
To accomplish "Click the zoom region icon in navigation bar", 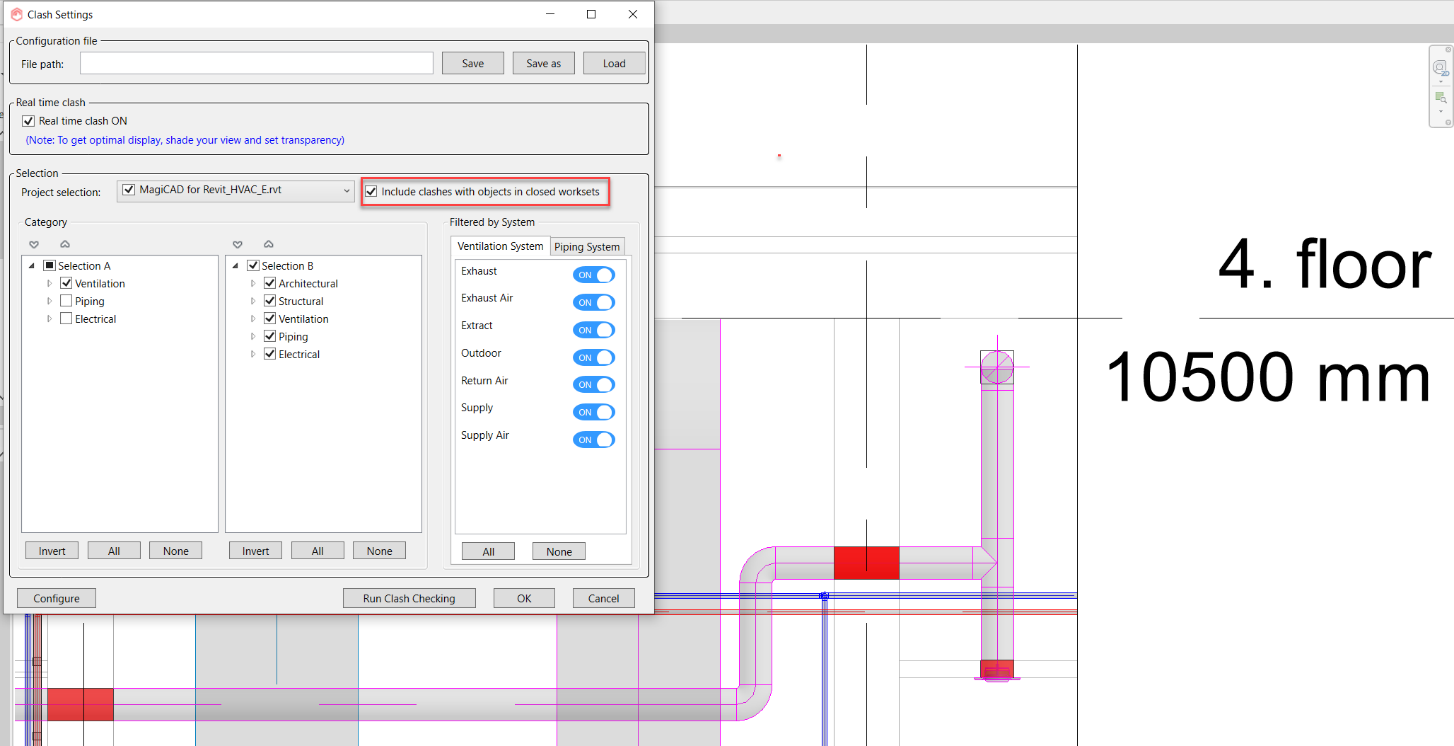I will [1440, 97].
